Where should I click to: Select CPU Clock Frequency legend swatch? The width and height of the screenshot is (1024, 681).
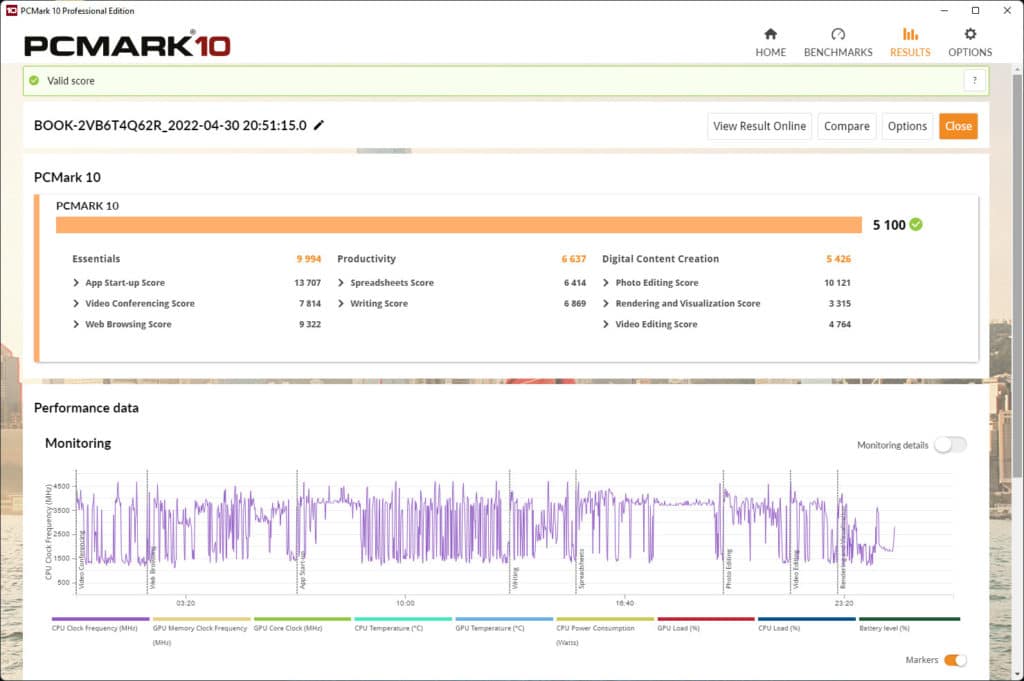(x=101, y=618)
